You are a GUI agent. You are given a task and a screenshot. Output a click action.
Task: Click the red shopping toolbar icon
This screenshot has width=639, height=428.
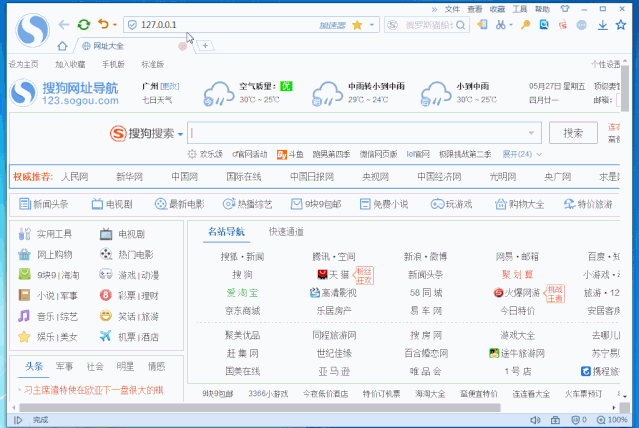[563, 25]
